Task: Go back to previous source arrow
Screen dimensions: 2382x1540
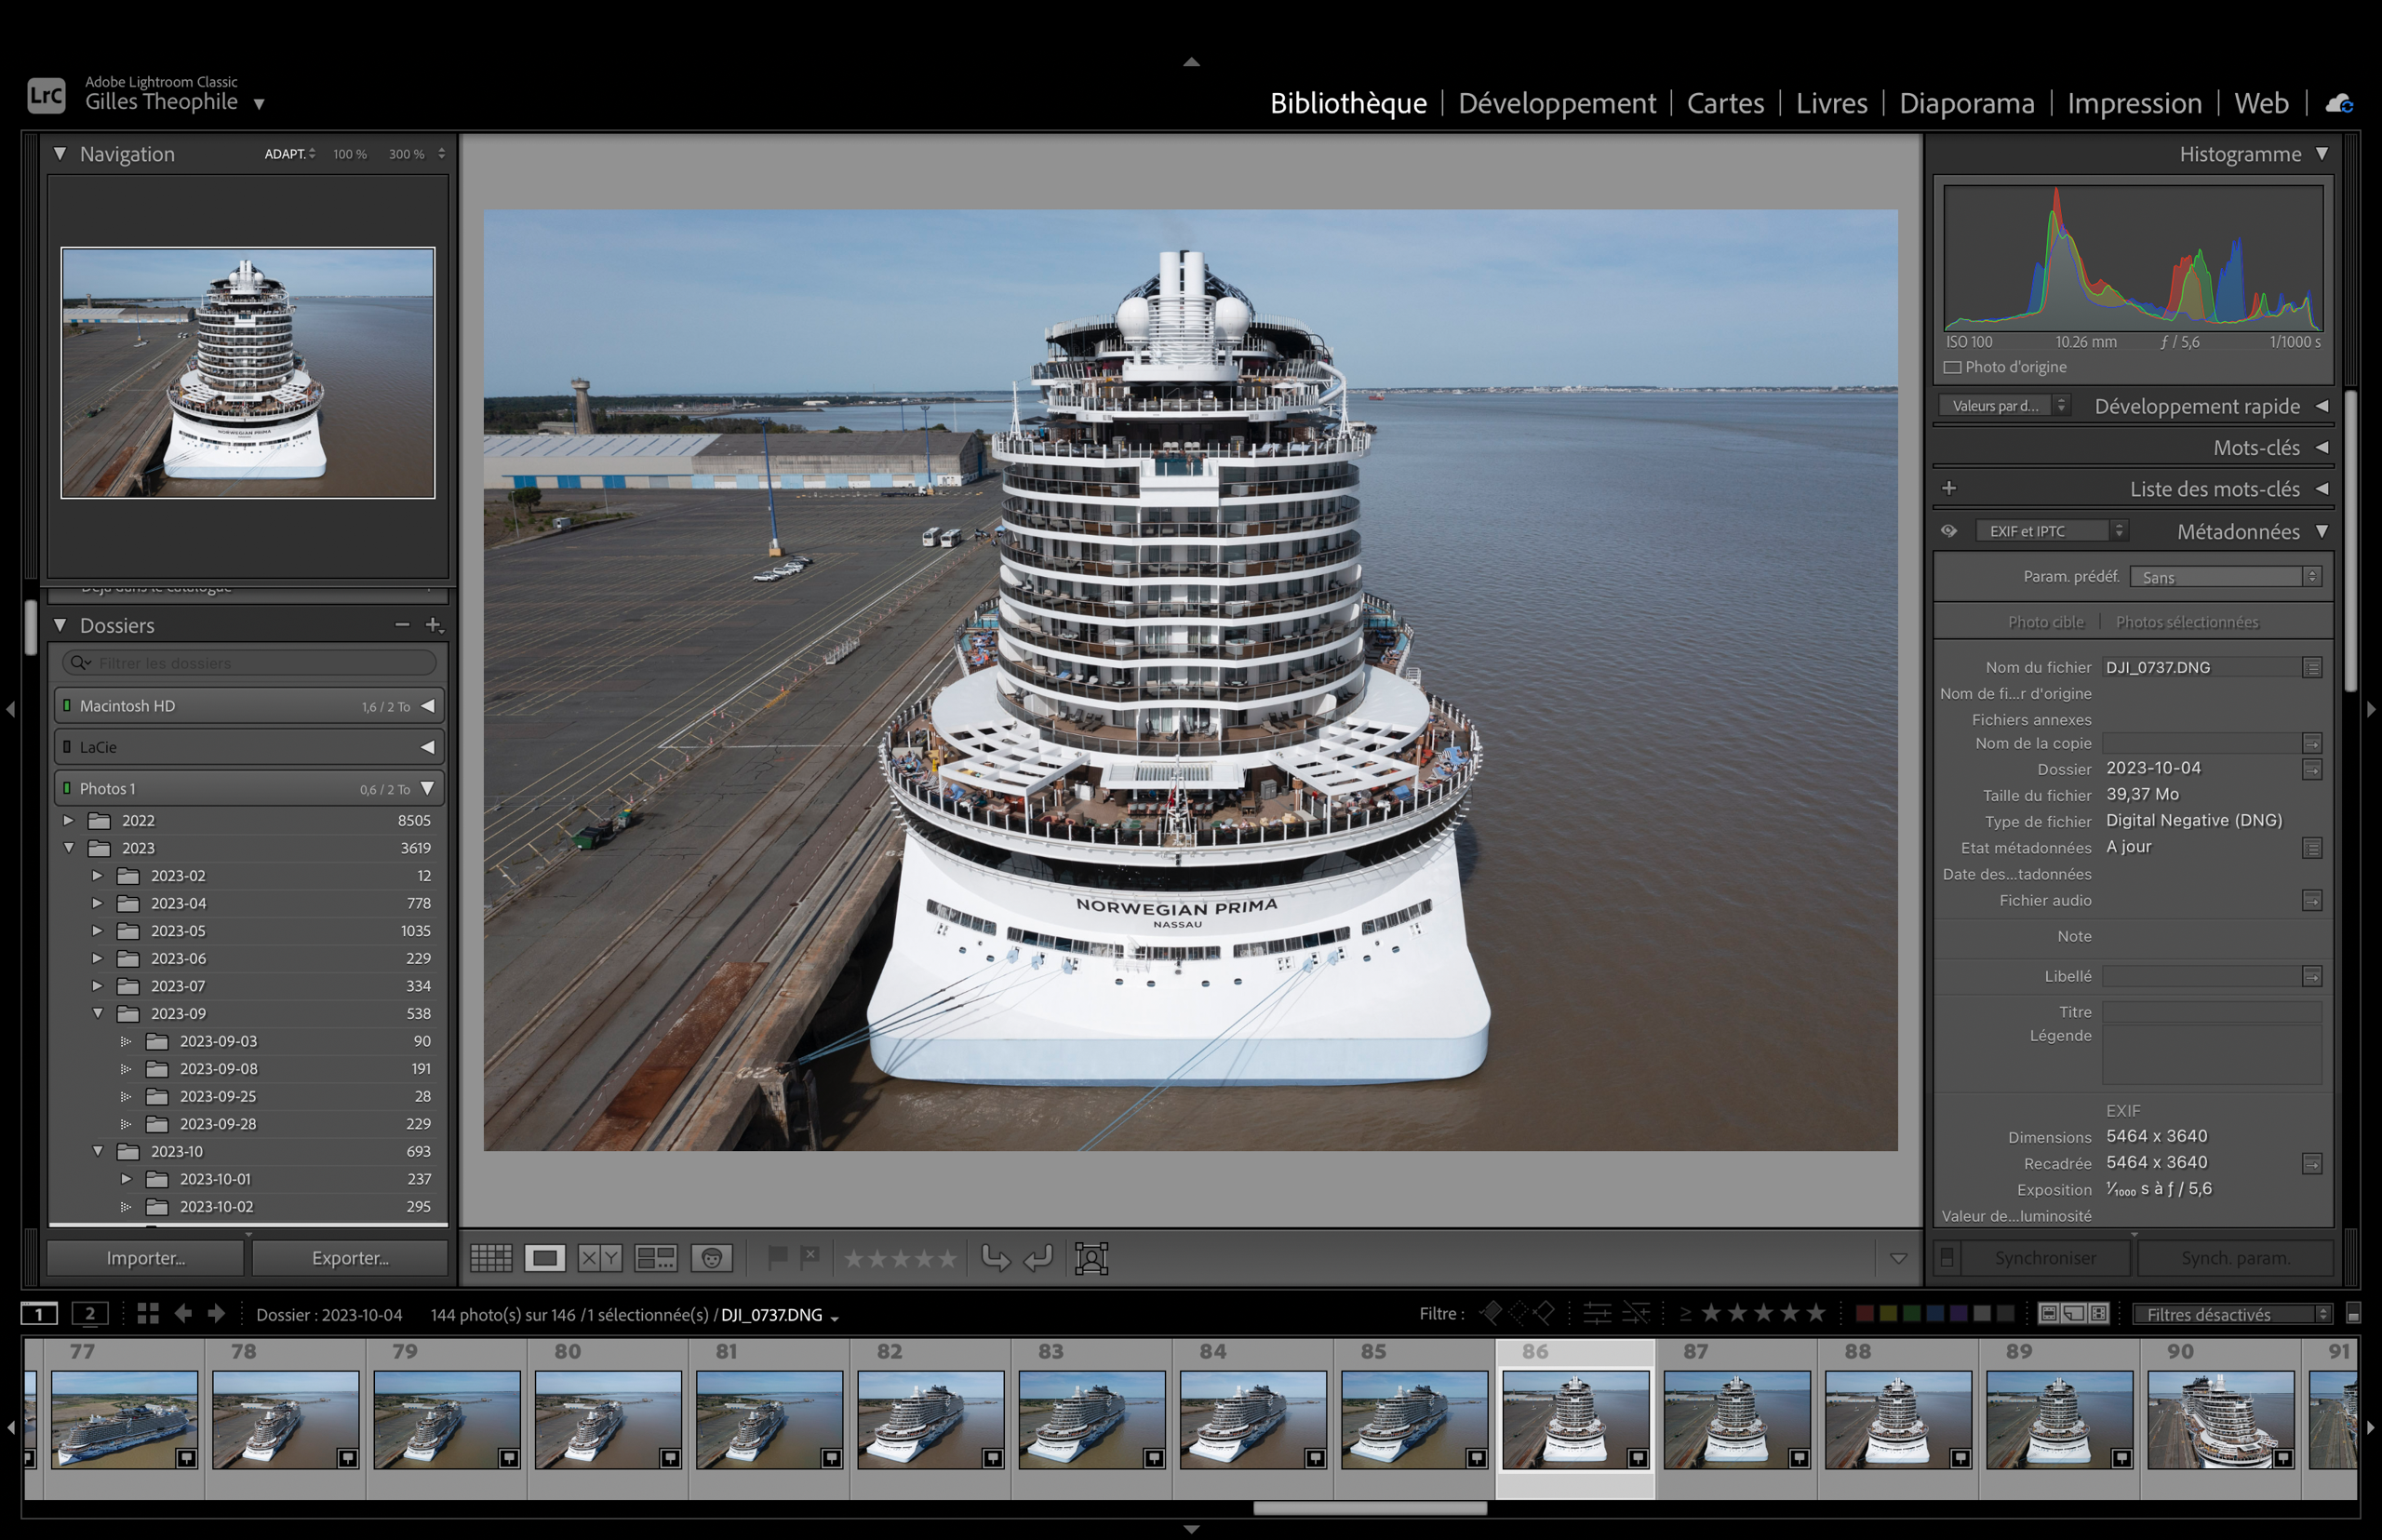Action: (183, 1314)
